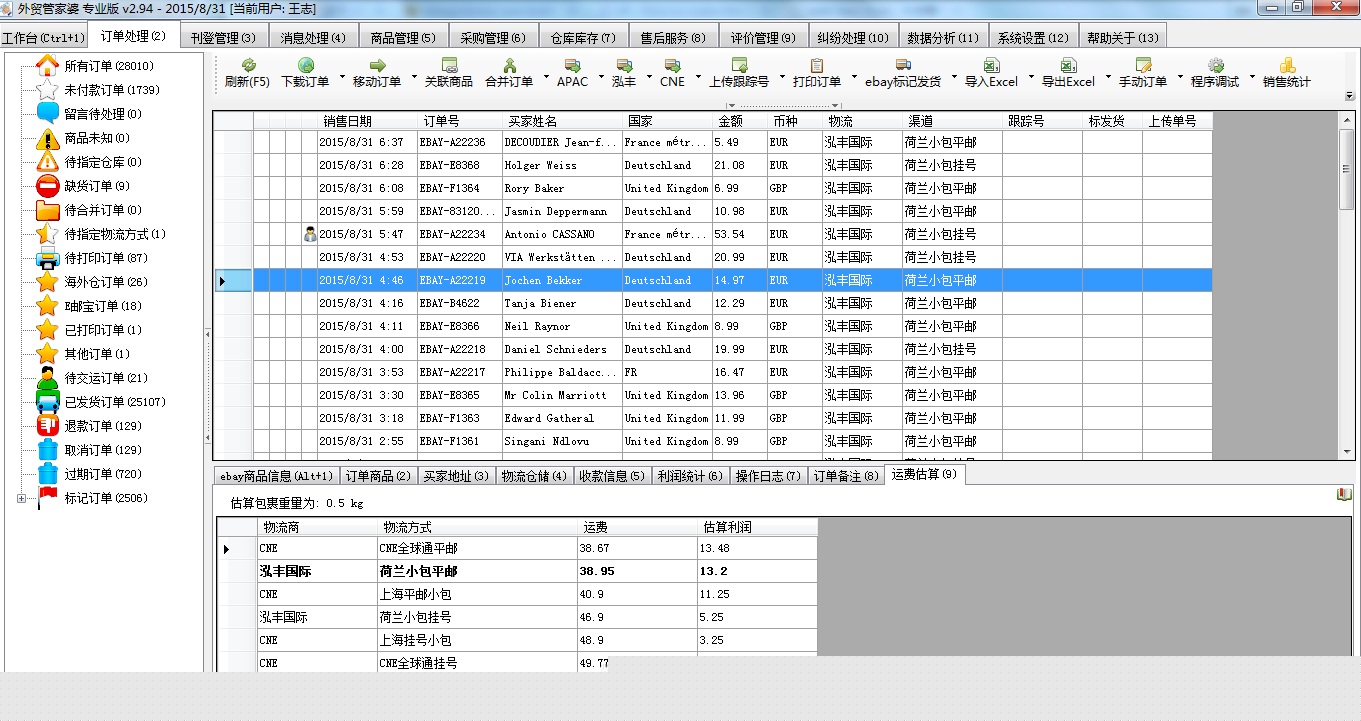Click the 导出Excel export icon

(1068, 65)
